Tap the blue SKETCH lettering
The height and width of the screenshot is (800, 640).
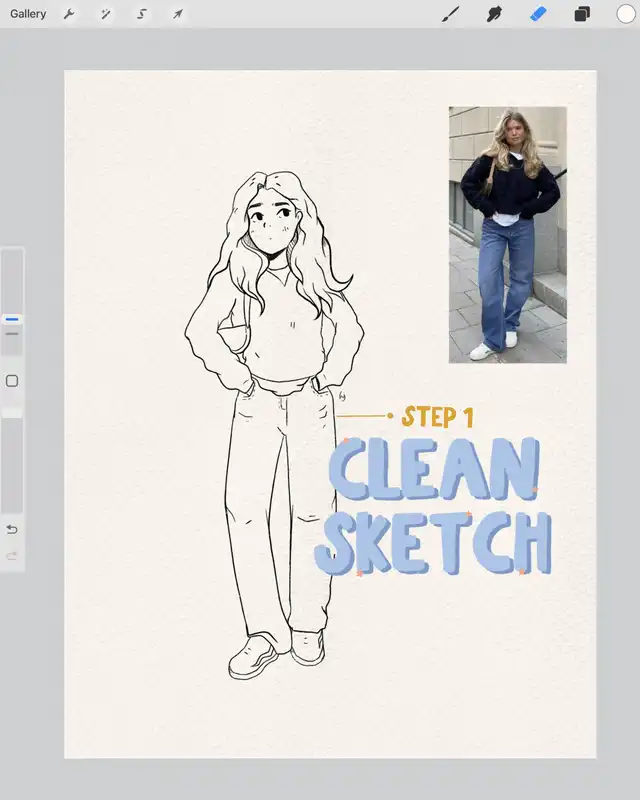click(434, 542)
